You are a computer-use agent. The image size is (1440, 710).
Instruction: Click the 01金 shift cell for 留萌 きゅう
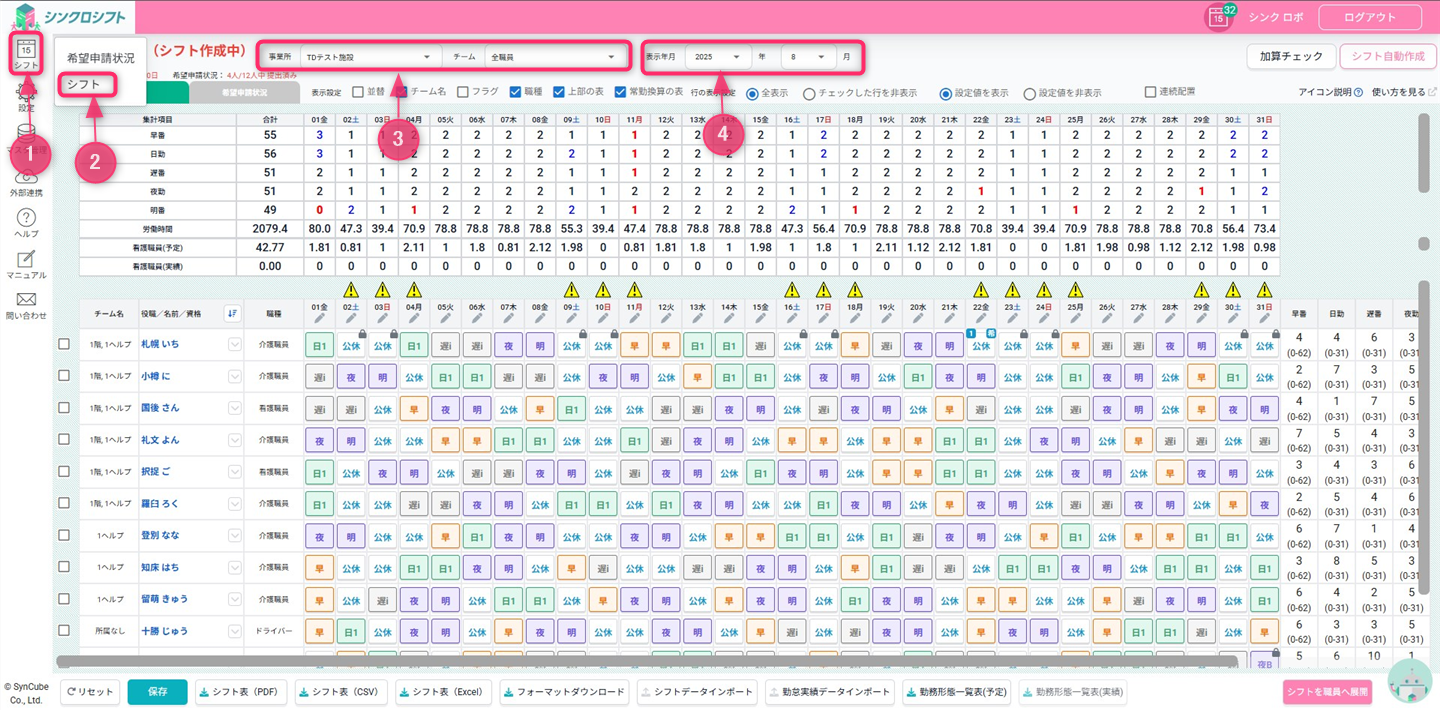pos(319,600)
